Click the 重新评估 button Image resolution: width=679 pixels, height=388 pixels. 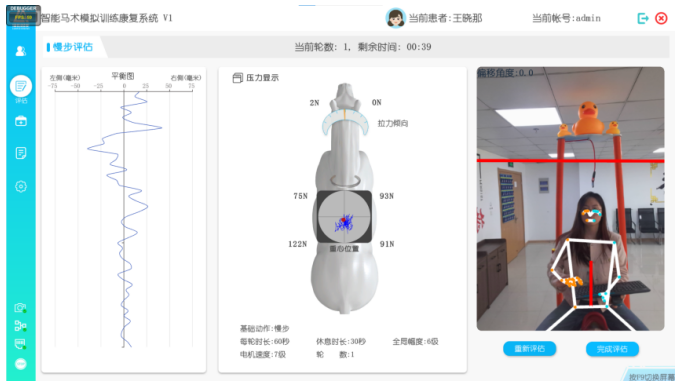pyautogui.click(x=530, y=349)
